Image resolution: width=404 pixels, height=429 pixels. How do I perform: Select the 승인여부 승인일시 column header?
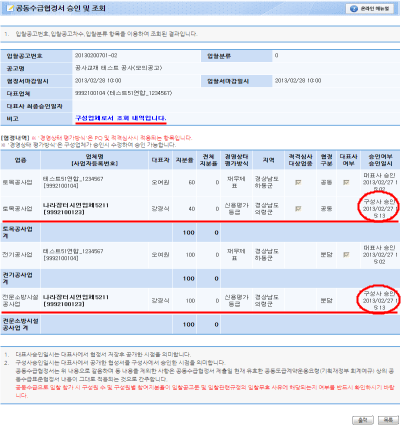coord(380,160)
